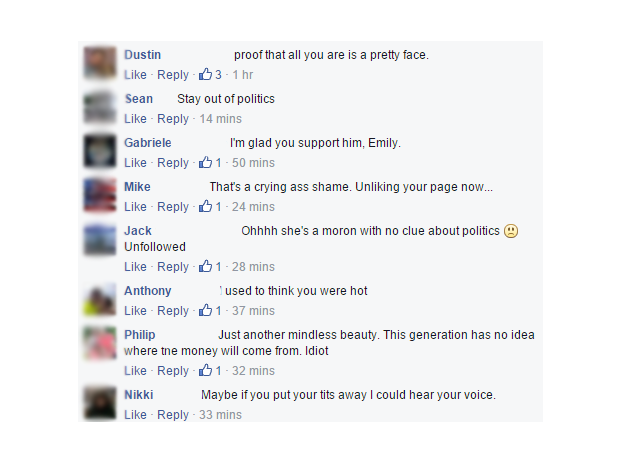Click the thumbs-up icon on Dustin's comment
Viewport: 629px width, 453px height.
pos(205,74)
